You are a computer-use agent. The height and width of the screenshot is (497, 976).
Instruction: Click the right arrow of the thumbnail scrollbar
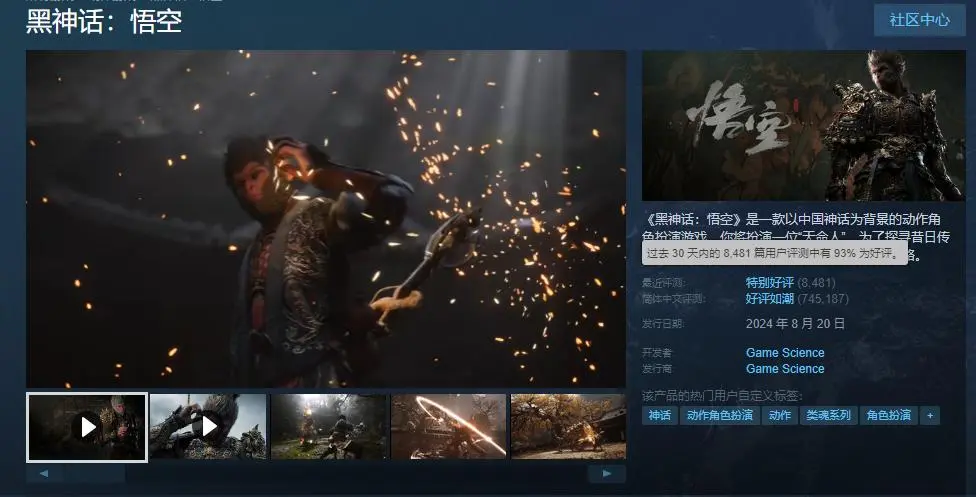[x=607, y=473]
